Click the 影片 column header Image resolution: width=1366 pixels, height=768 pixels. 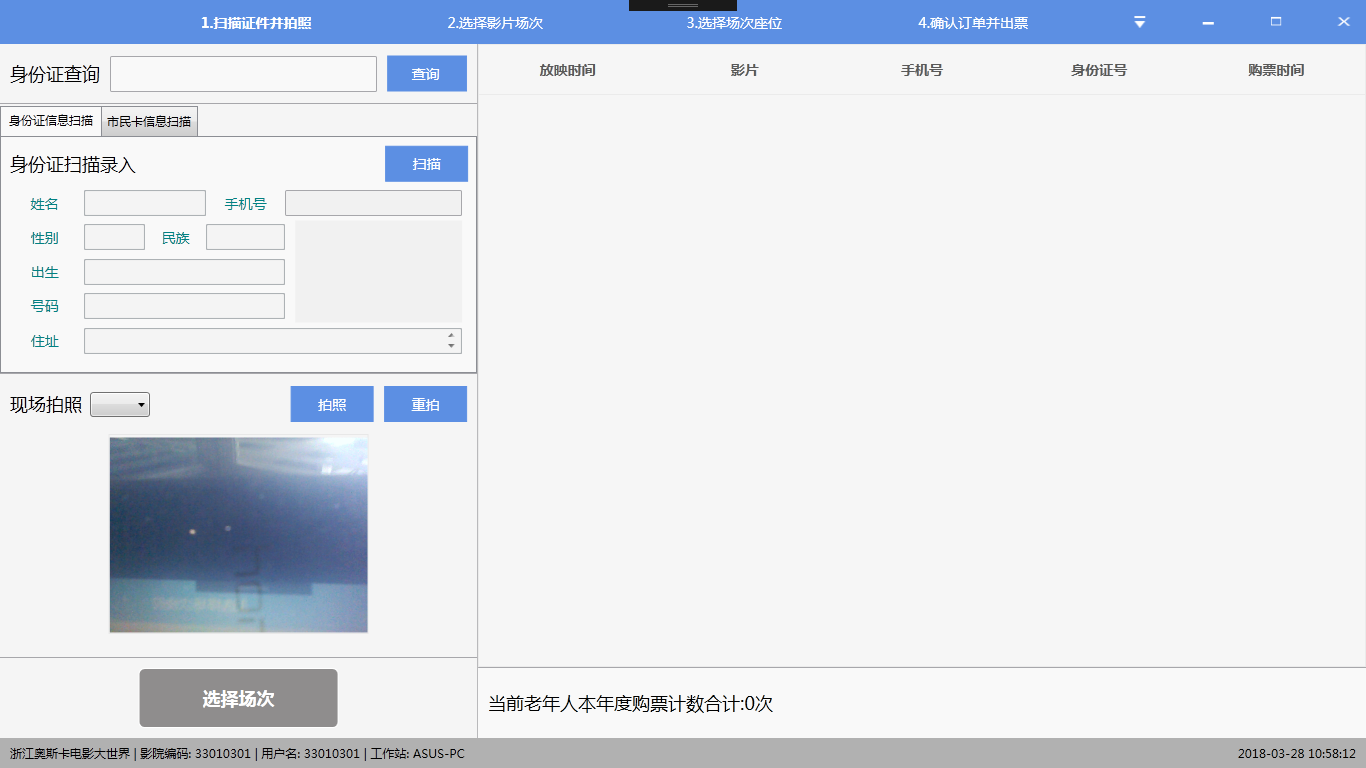744,70
